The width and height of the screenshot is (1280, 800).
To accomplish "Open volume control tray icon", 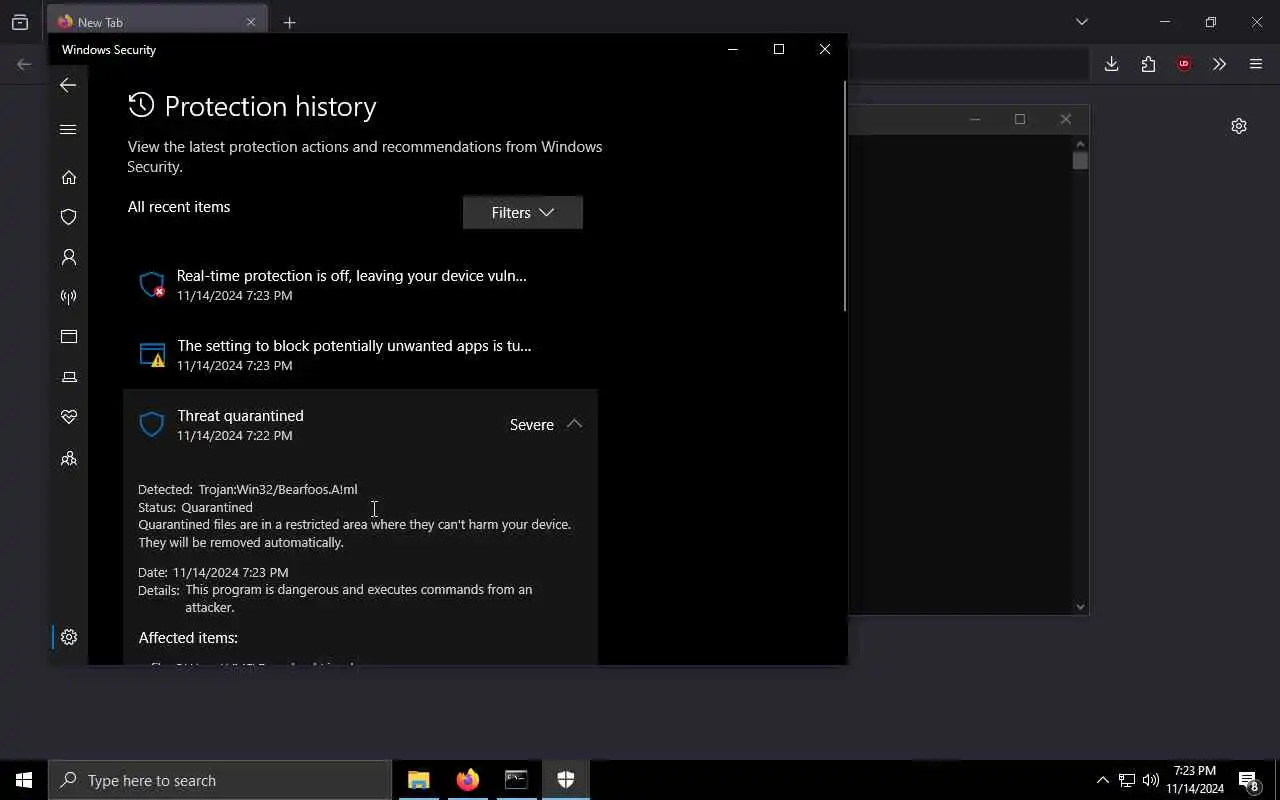I will click(x=1151, y=780).
